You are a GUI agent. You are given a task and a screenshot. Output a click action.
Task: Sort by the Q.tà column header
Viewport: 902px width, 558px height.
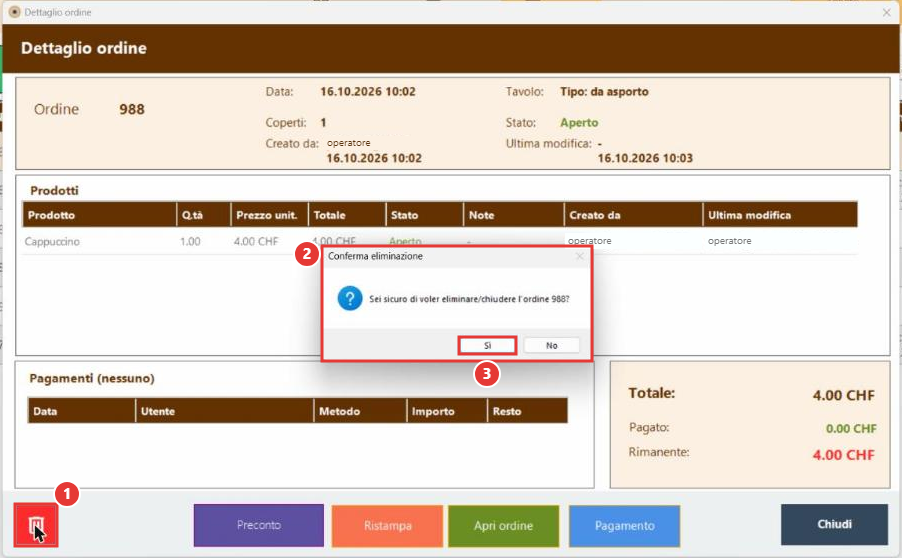(x=204, y=215)
